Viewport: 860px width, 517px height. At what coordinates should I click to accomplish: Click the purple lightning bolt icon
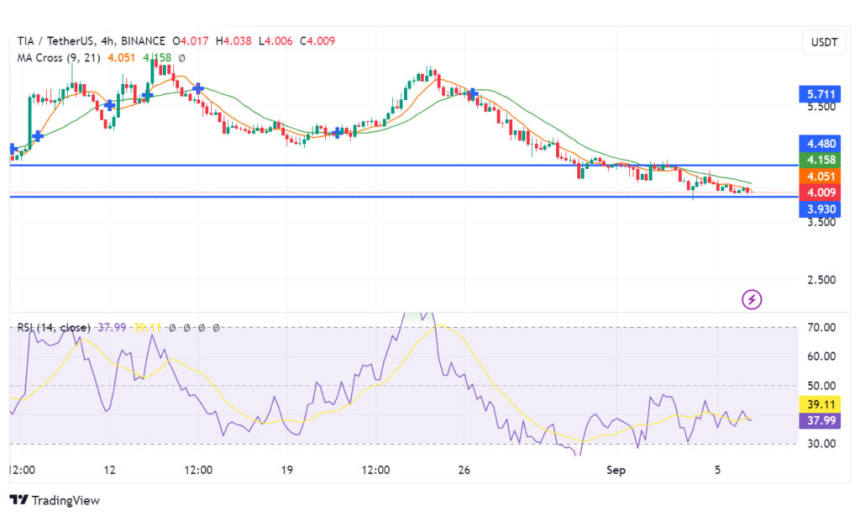click(x=752, y=298)
